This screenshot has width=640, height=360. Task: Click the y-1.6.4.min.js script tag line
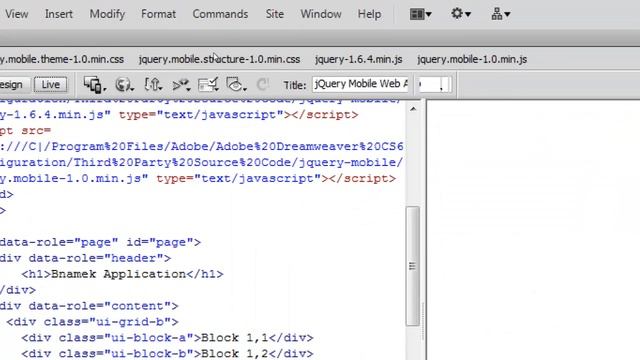(179, 115)
